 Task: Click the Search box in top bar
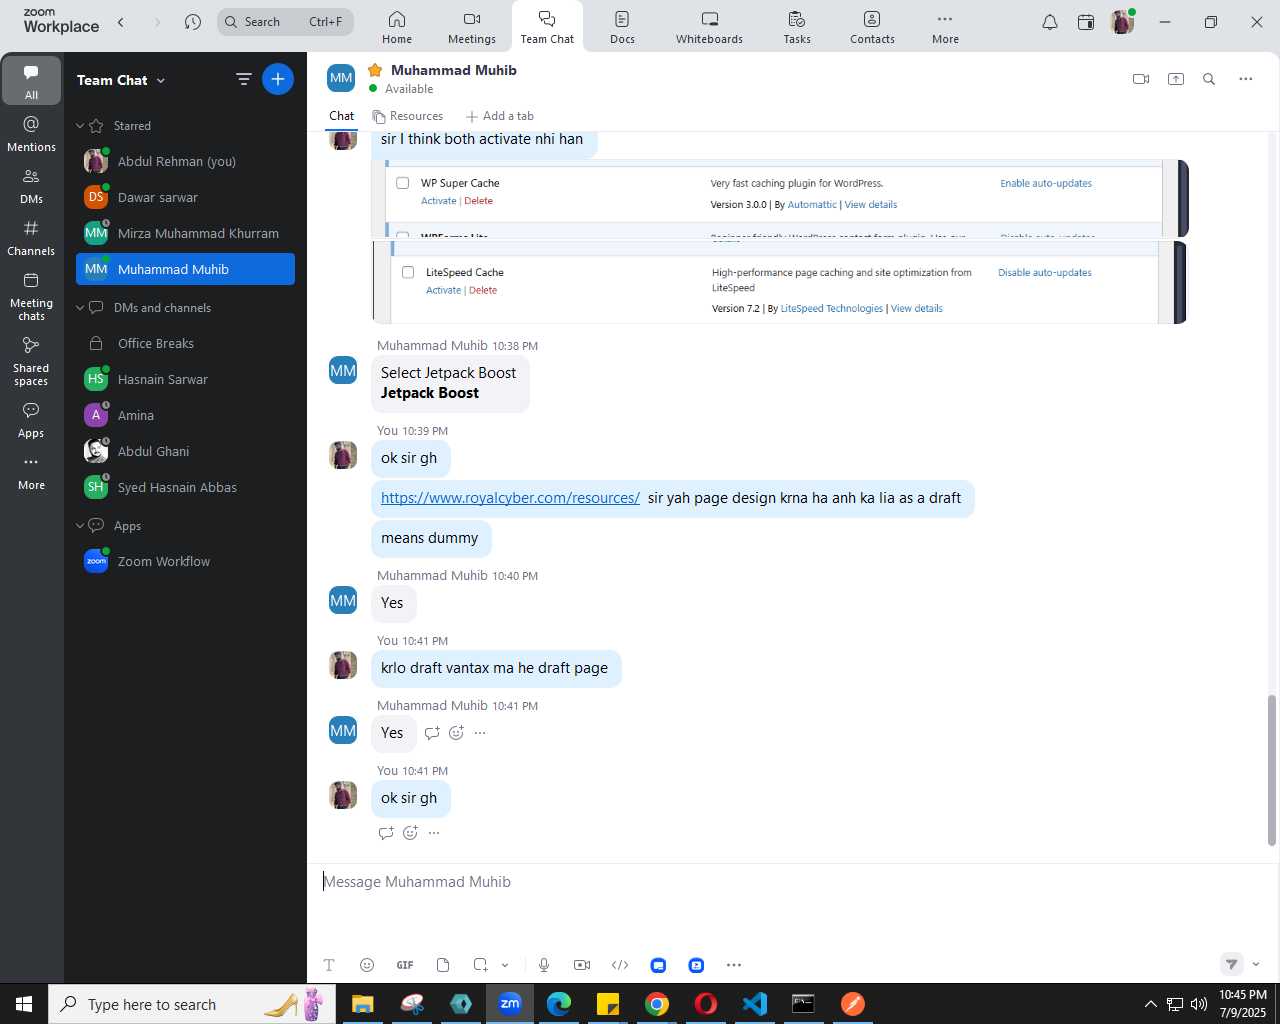[286, 21]
